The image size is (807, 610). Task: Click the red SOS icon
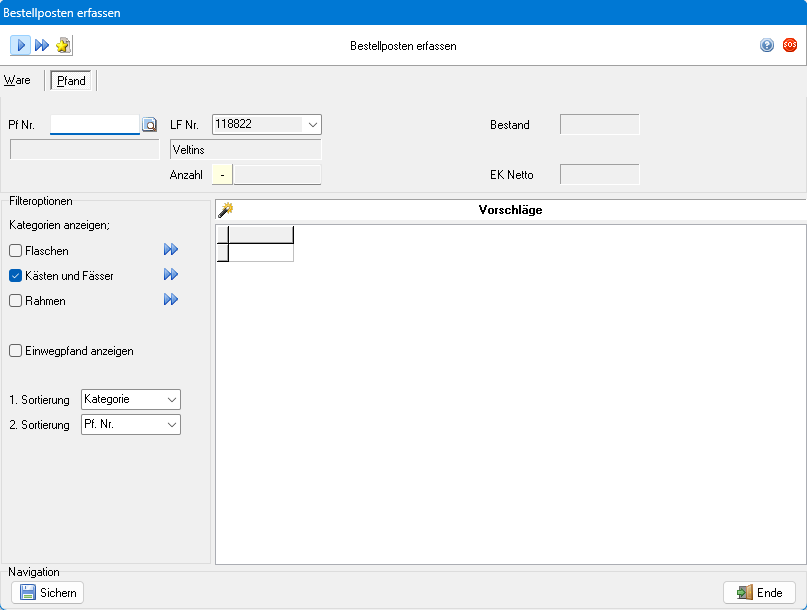tap(790, 45)
